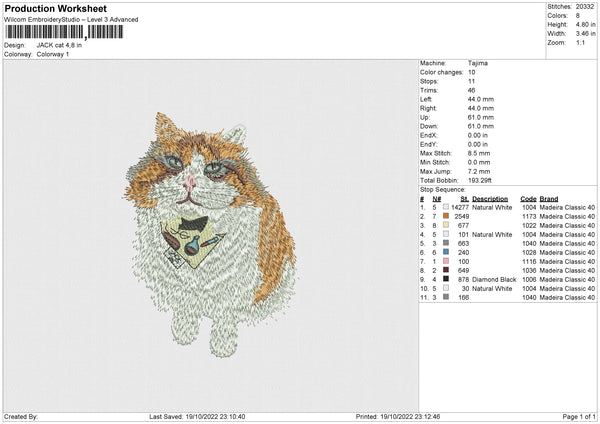Click the Natural White swatch in row 1
Screen dimensions: 600x424
(446, 207)
